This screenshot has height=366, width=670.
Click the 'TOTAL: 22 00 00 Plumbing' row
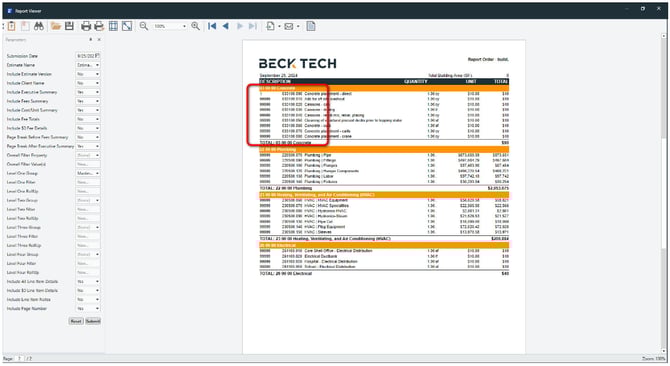click(384, 188)
